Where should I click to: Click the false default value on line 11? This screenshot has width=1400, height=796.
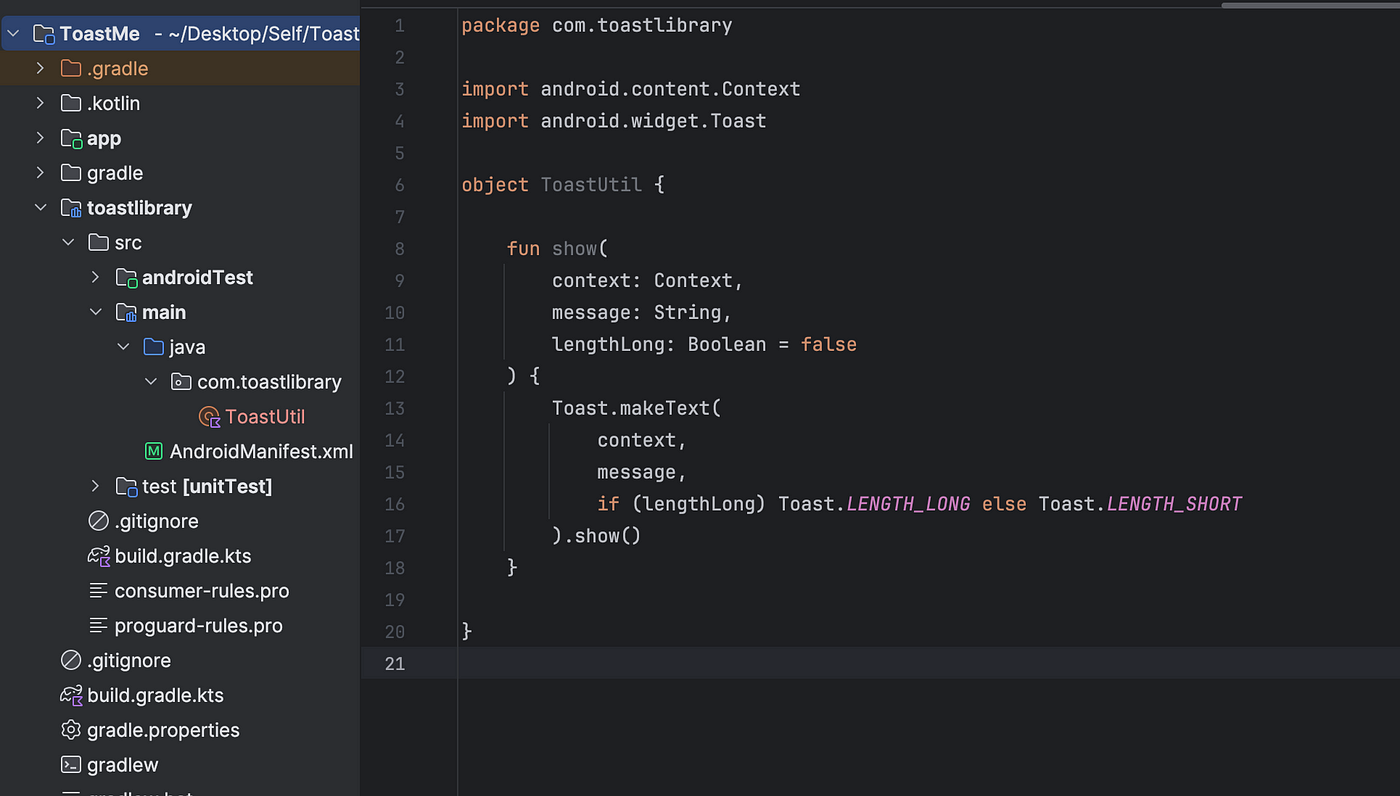click(829, 344)
